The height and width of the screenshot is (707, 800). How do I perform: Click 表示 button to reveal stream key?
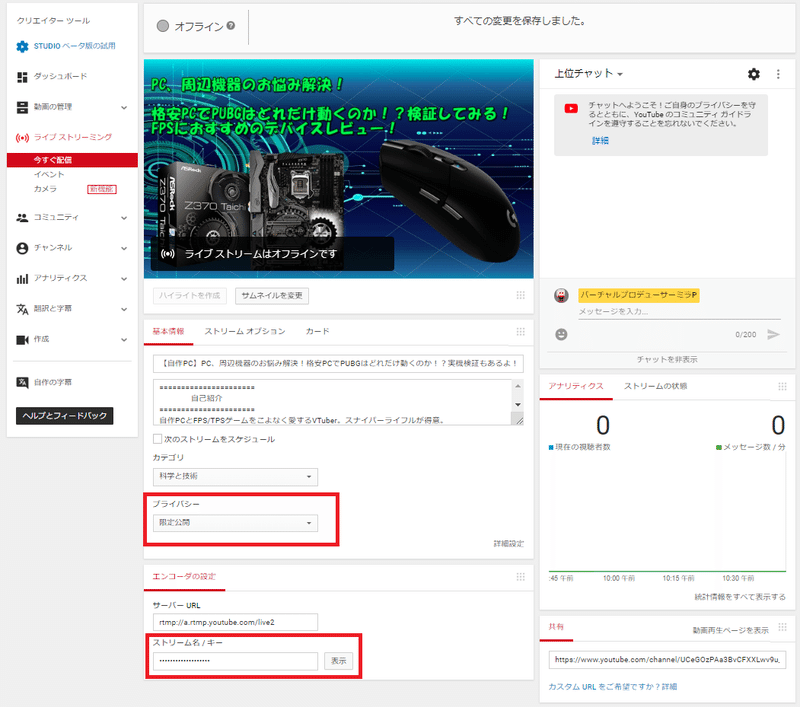[338, 661]
